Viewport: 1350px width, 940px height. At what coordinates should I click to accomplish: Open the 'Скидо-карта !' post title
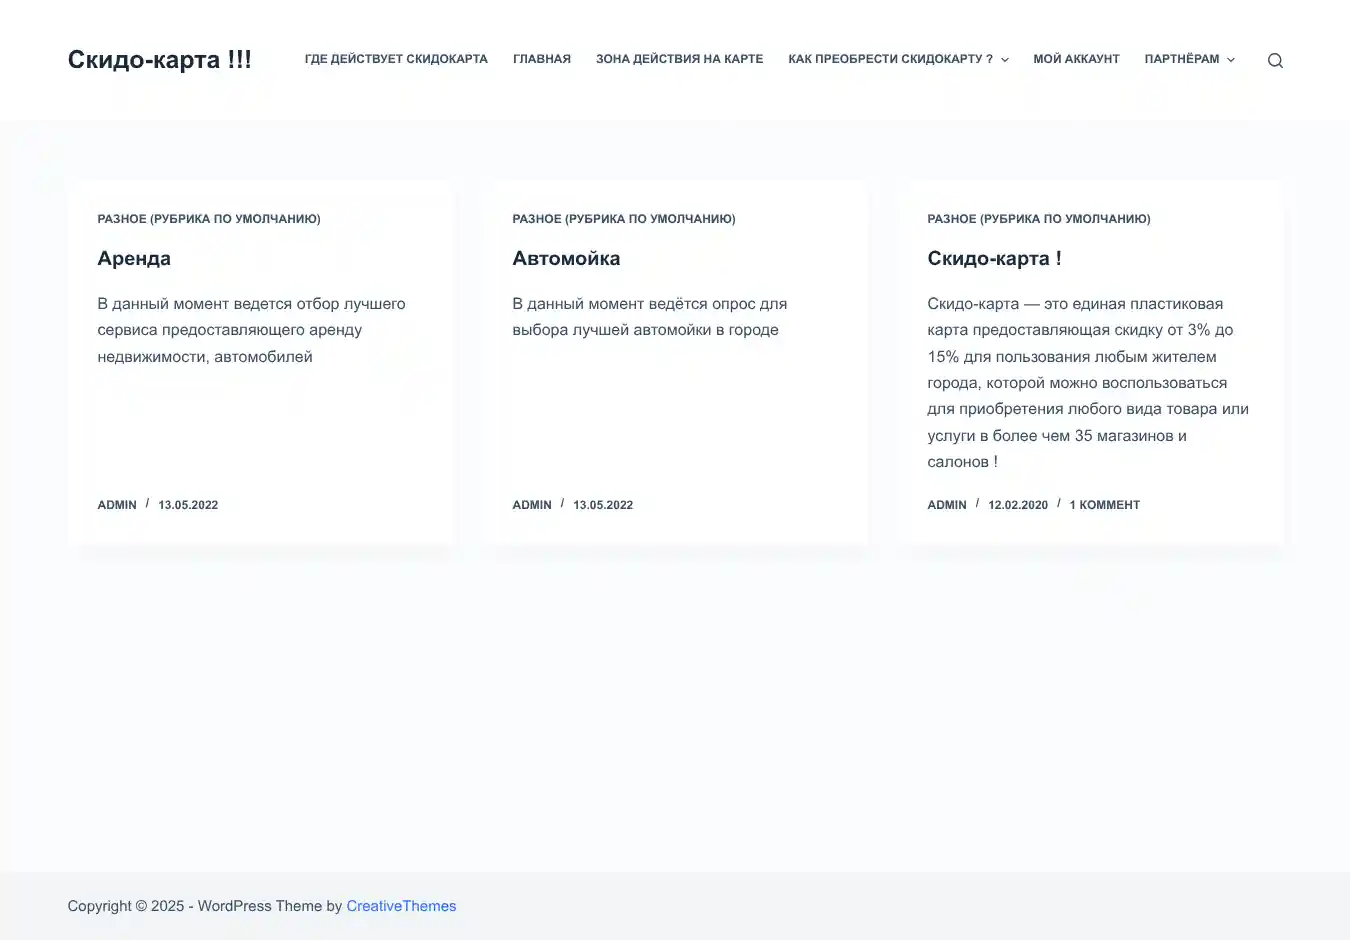994,258
